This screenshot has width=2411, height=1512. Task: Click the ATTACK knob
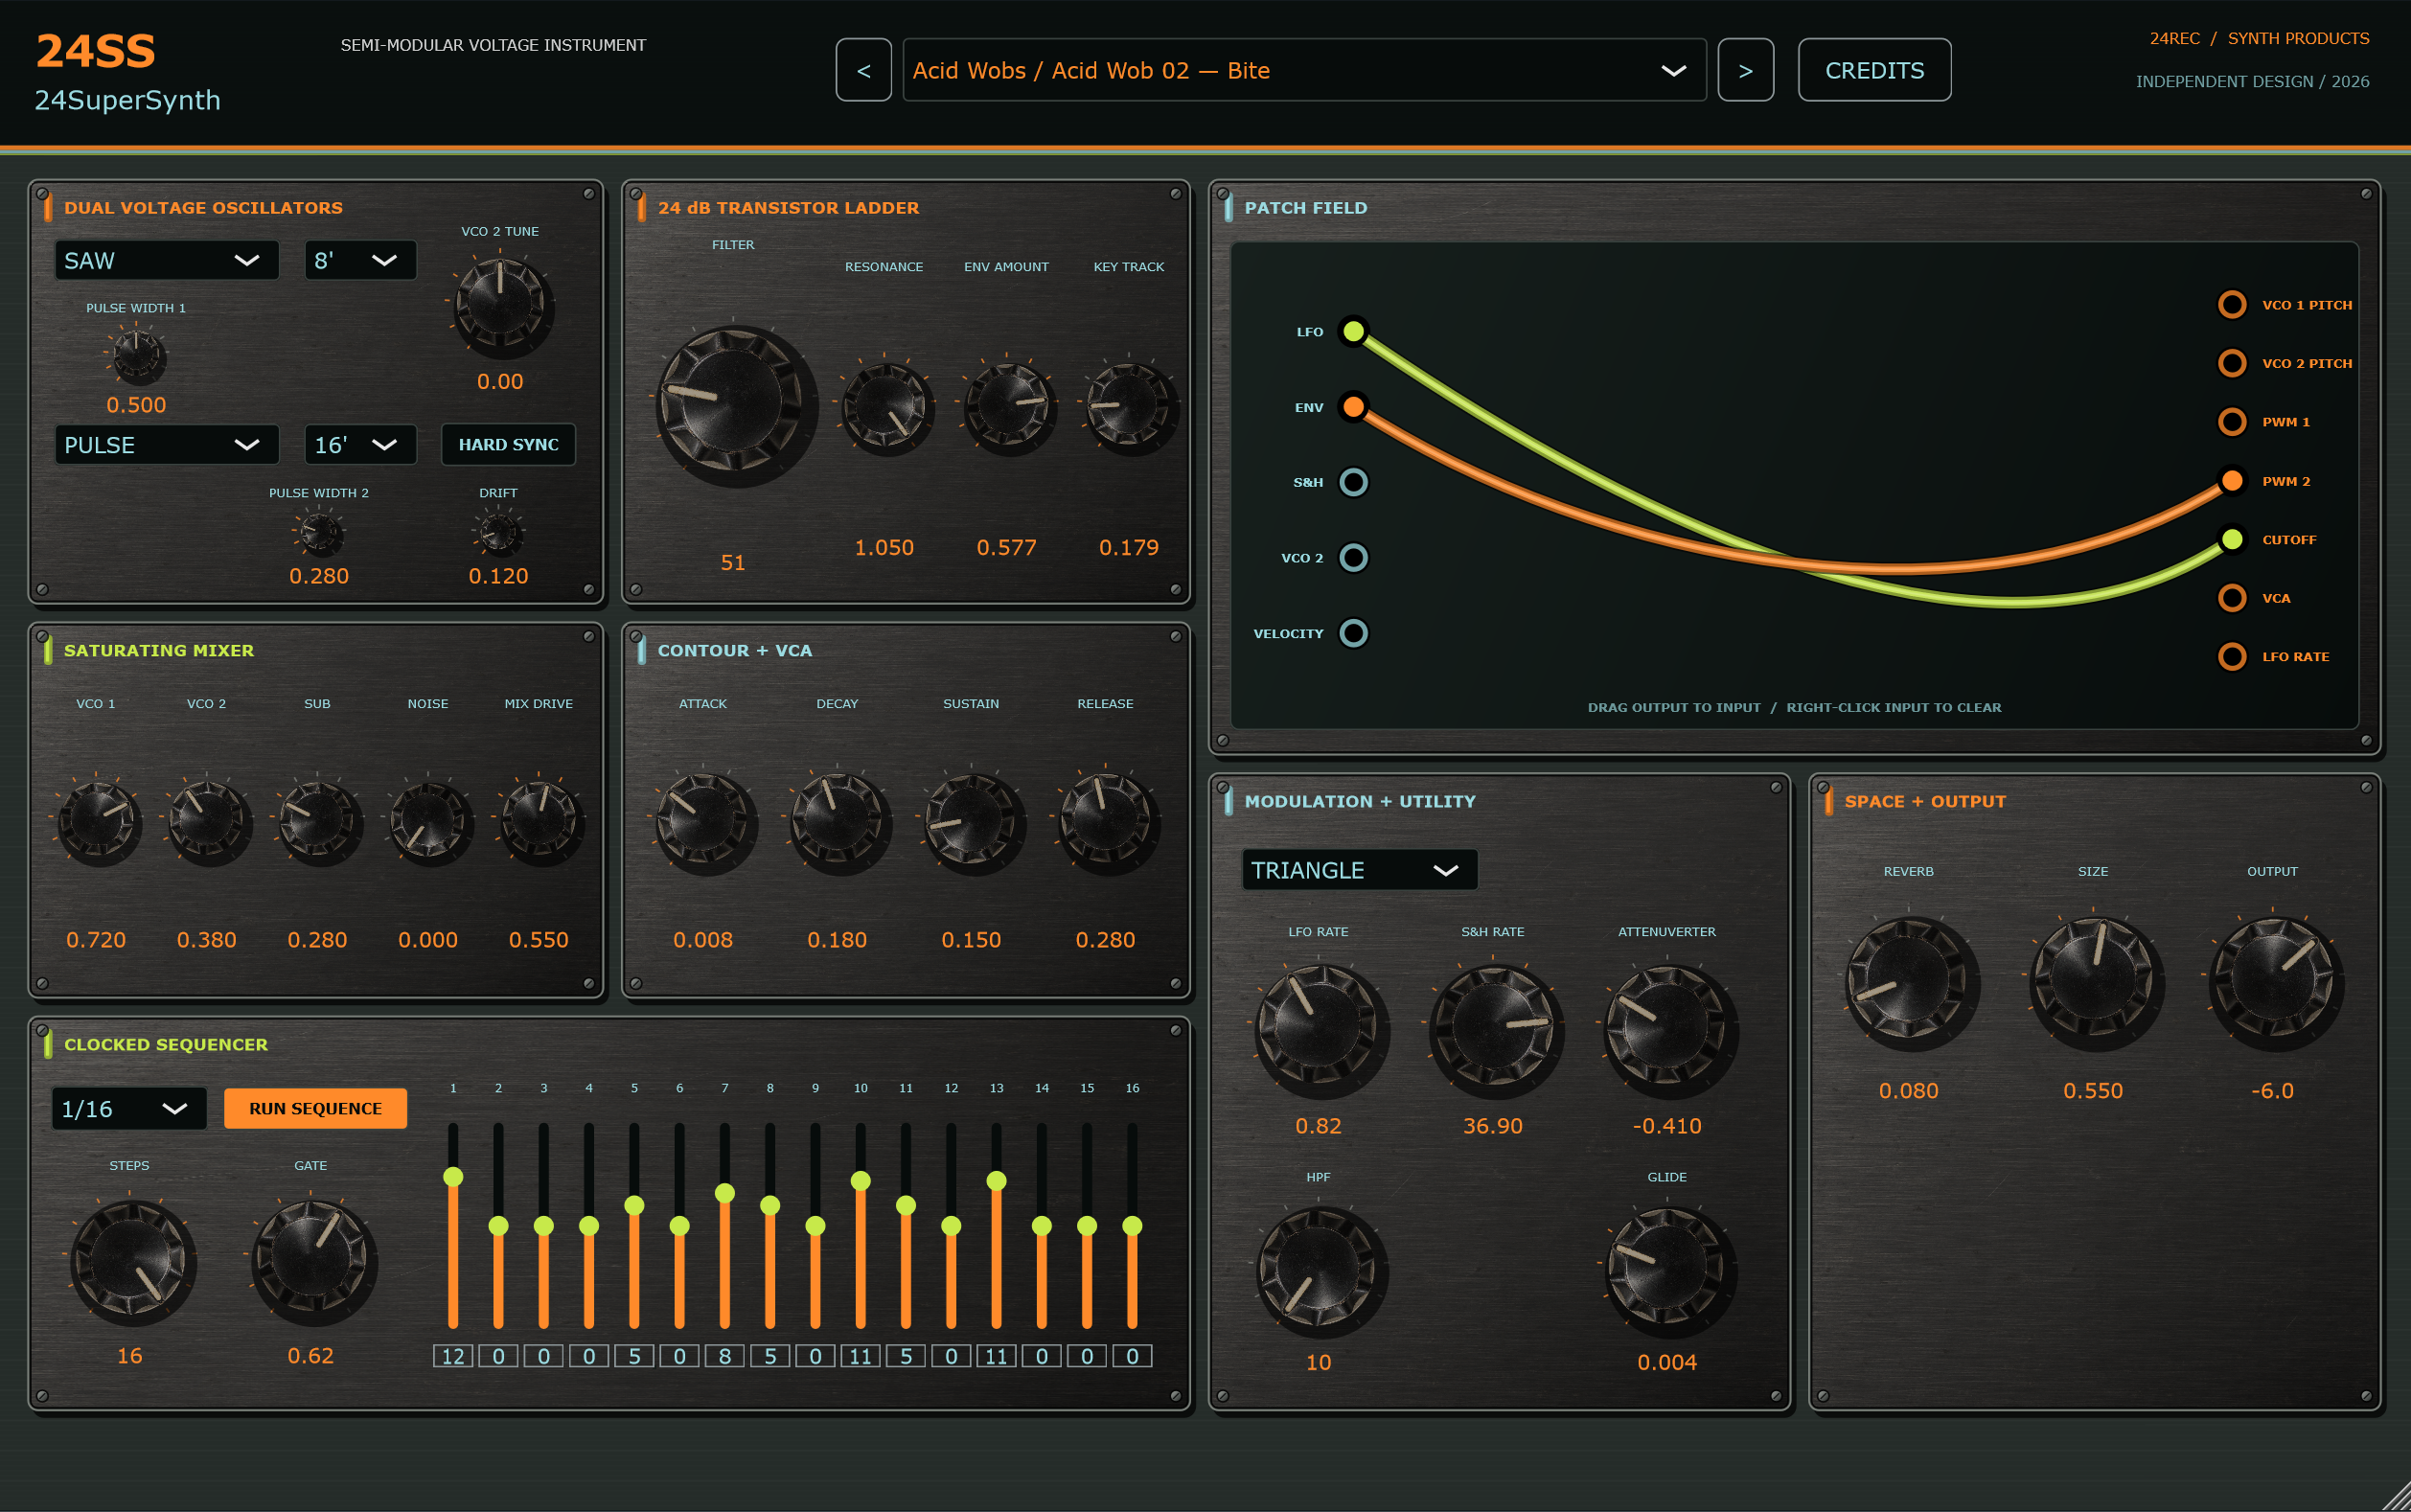pyautogui.click(x=703, y=822)
